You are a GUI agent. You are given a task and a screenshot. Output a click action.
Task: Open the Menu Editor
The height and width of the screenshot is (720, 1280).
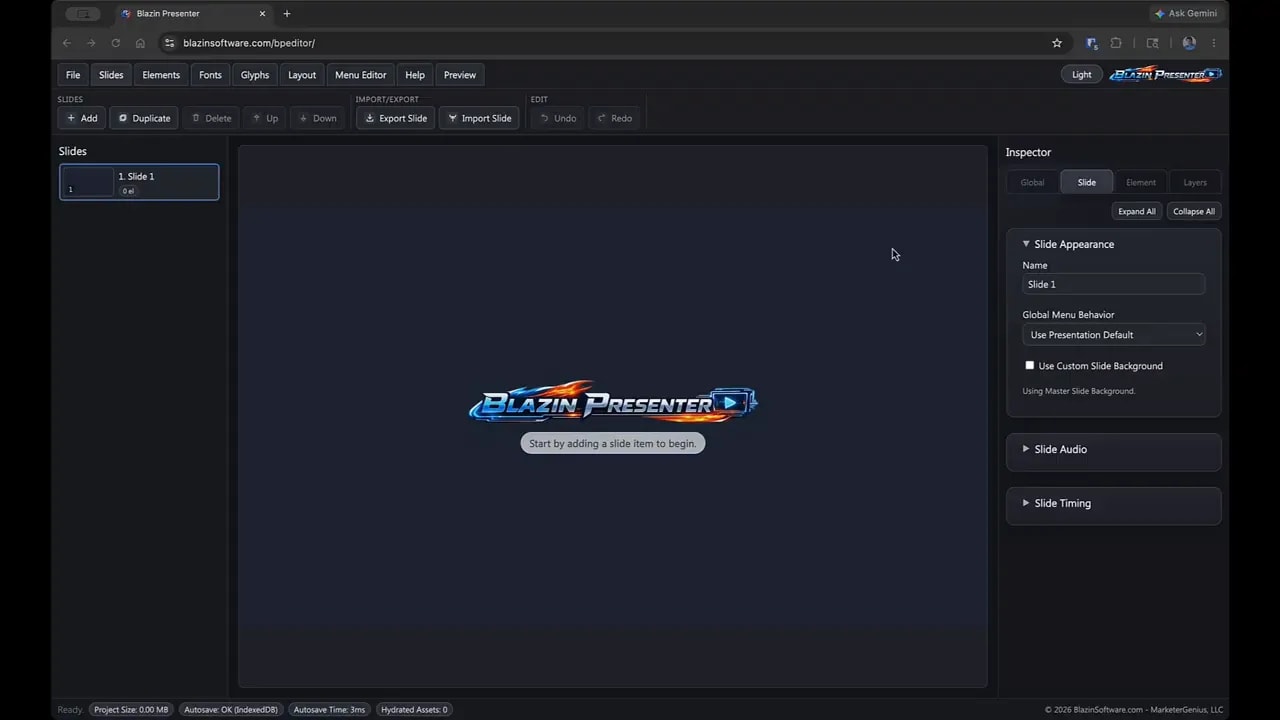coord(360,75)
